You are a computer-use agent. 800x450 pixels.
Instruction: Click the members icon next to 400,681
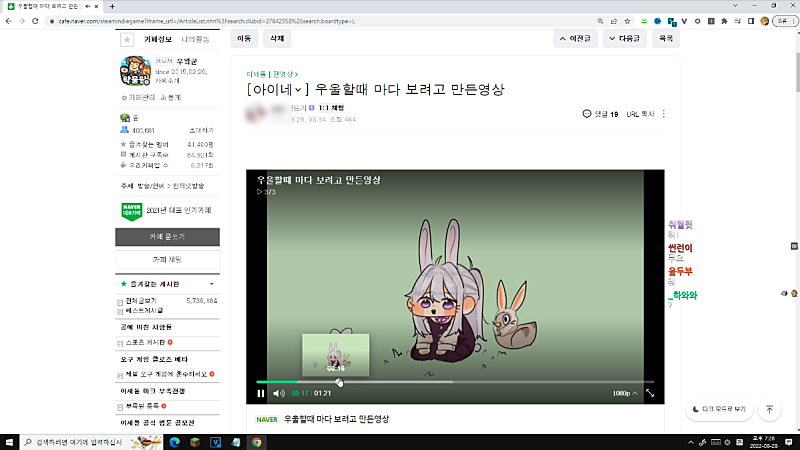tap(124, 130)
